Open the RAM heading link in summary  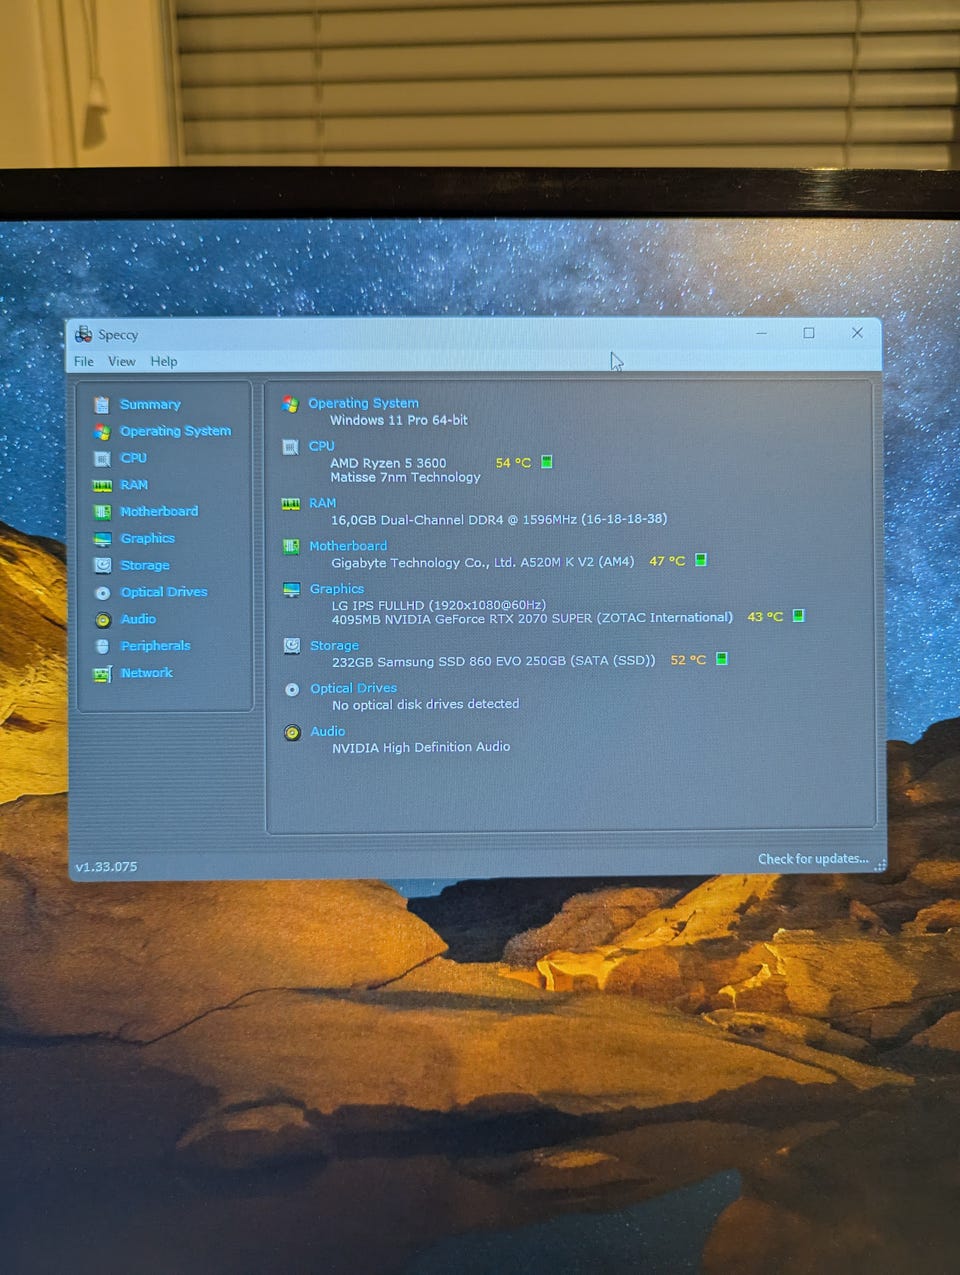(322, 503)
